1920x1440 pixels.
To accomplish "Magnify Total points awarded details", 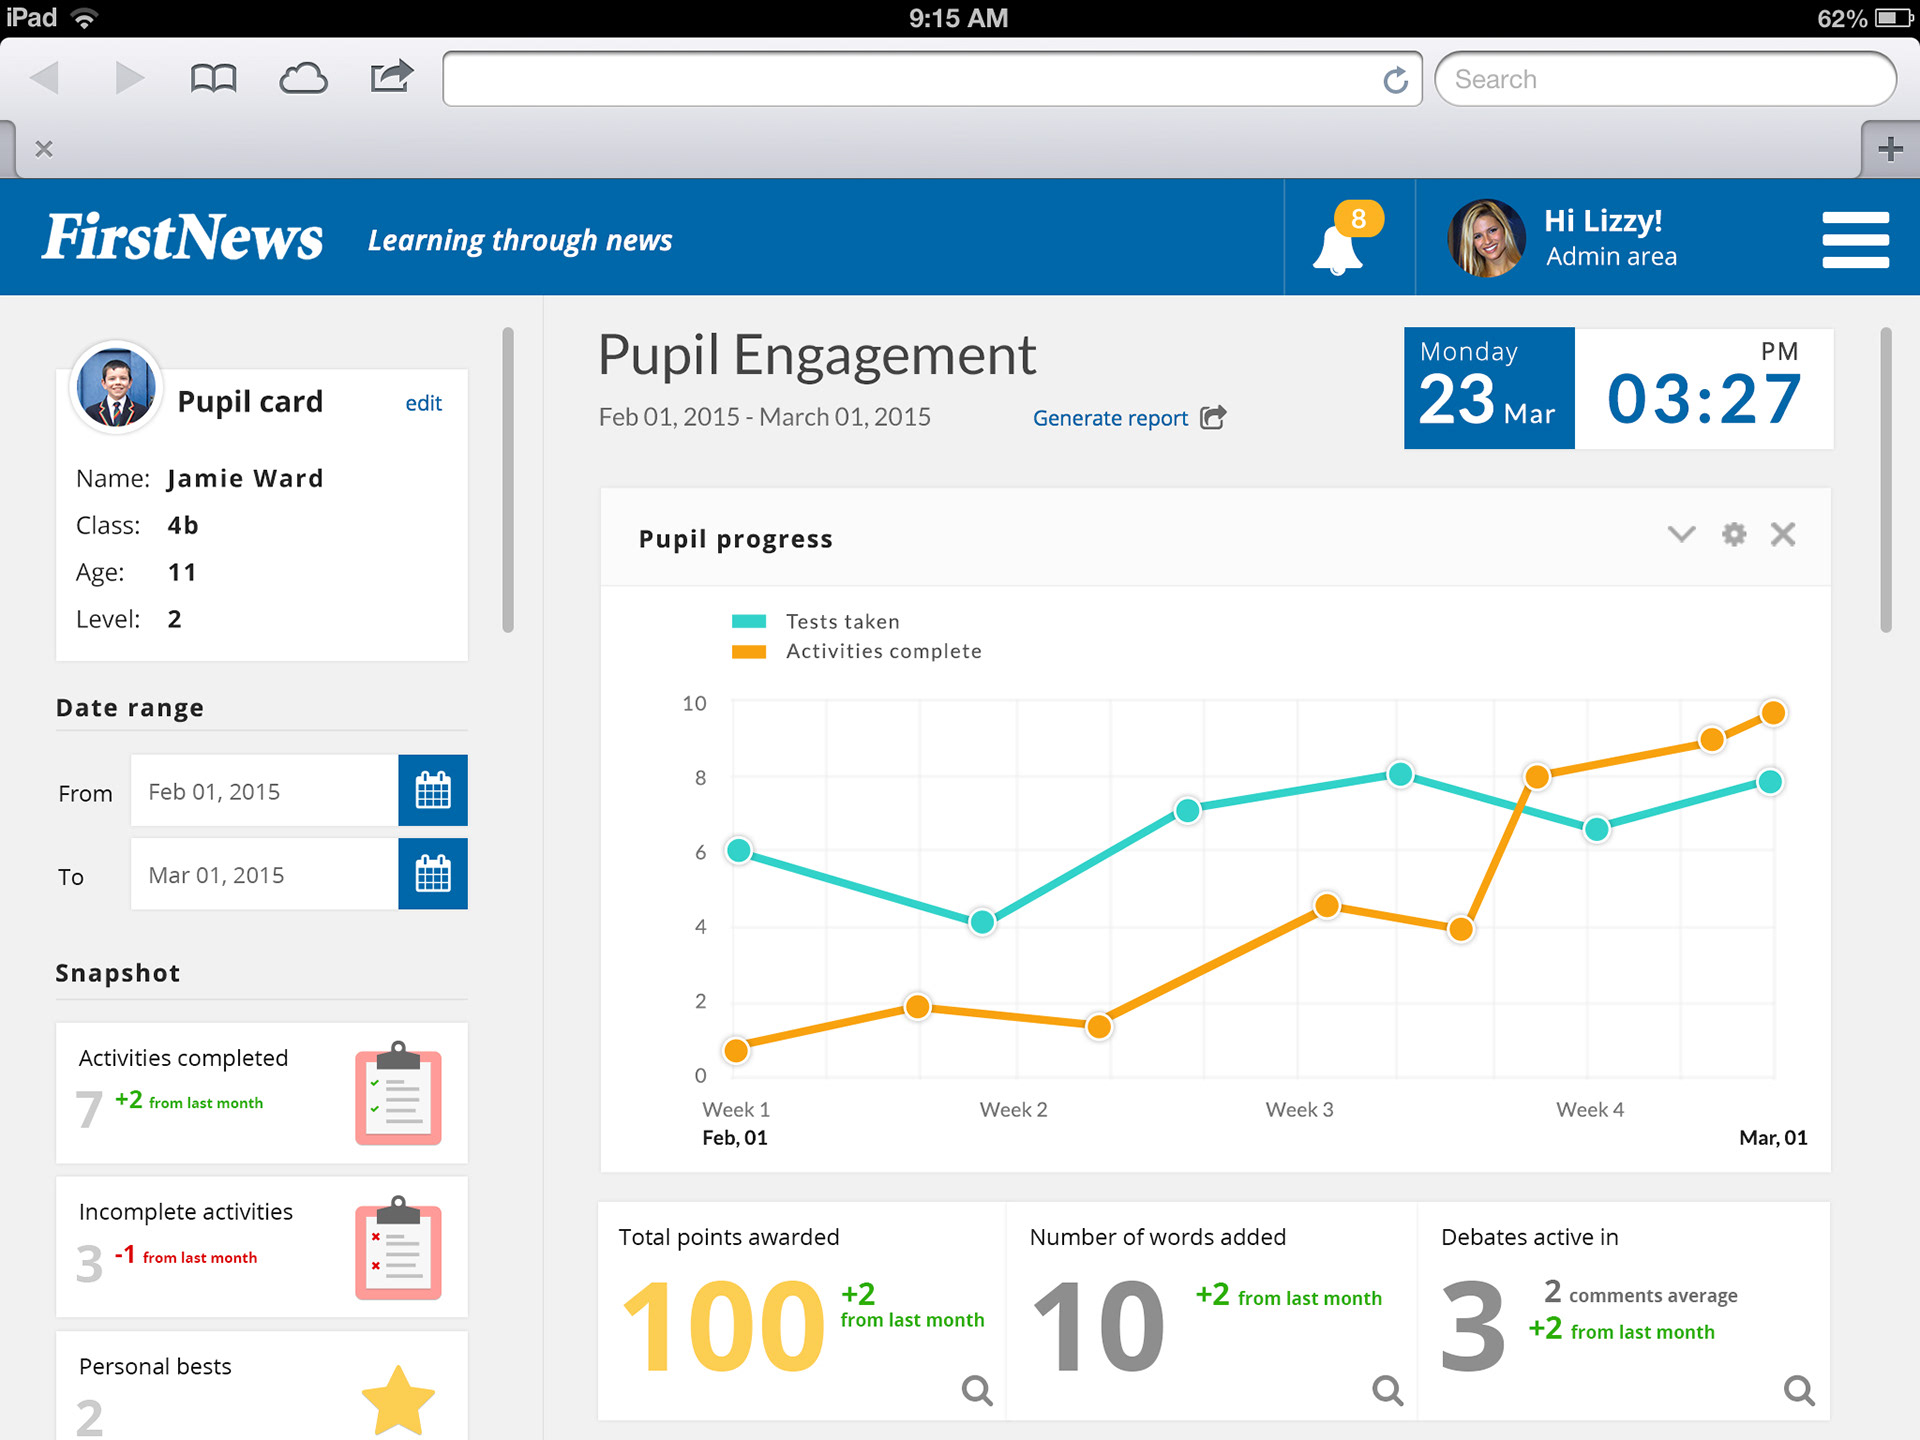I will (976, 1389).
